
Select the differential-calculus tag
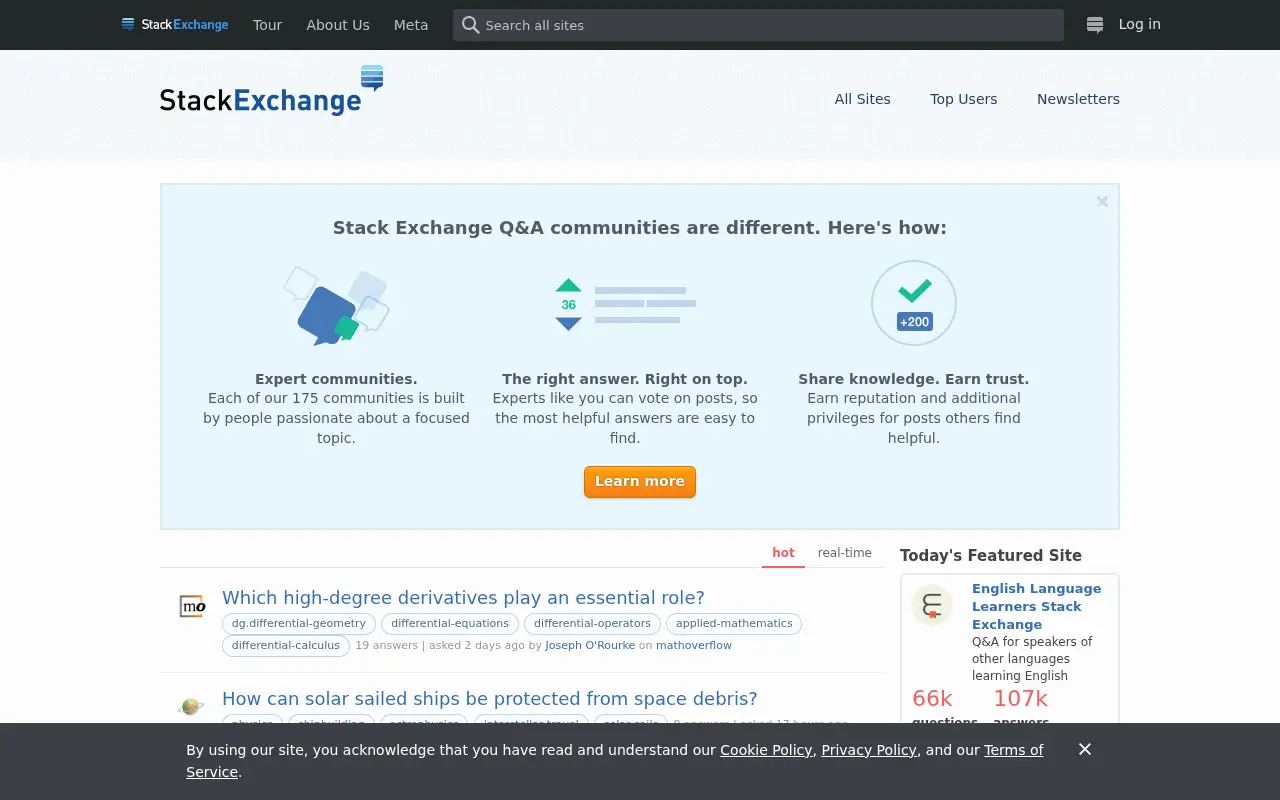(x=286, y=646)
